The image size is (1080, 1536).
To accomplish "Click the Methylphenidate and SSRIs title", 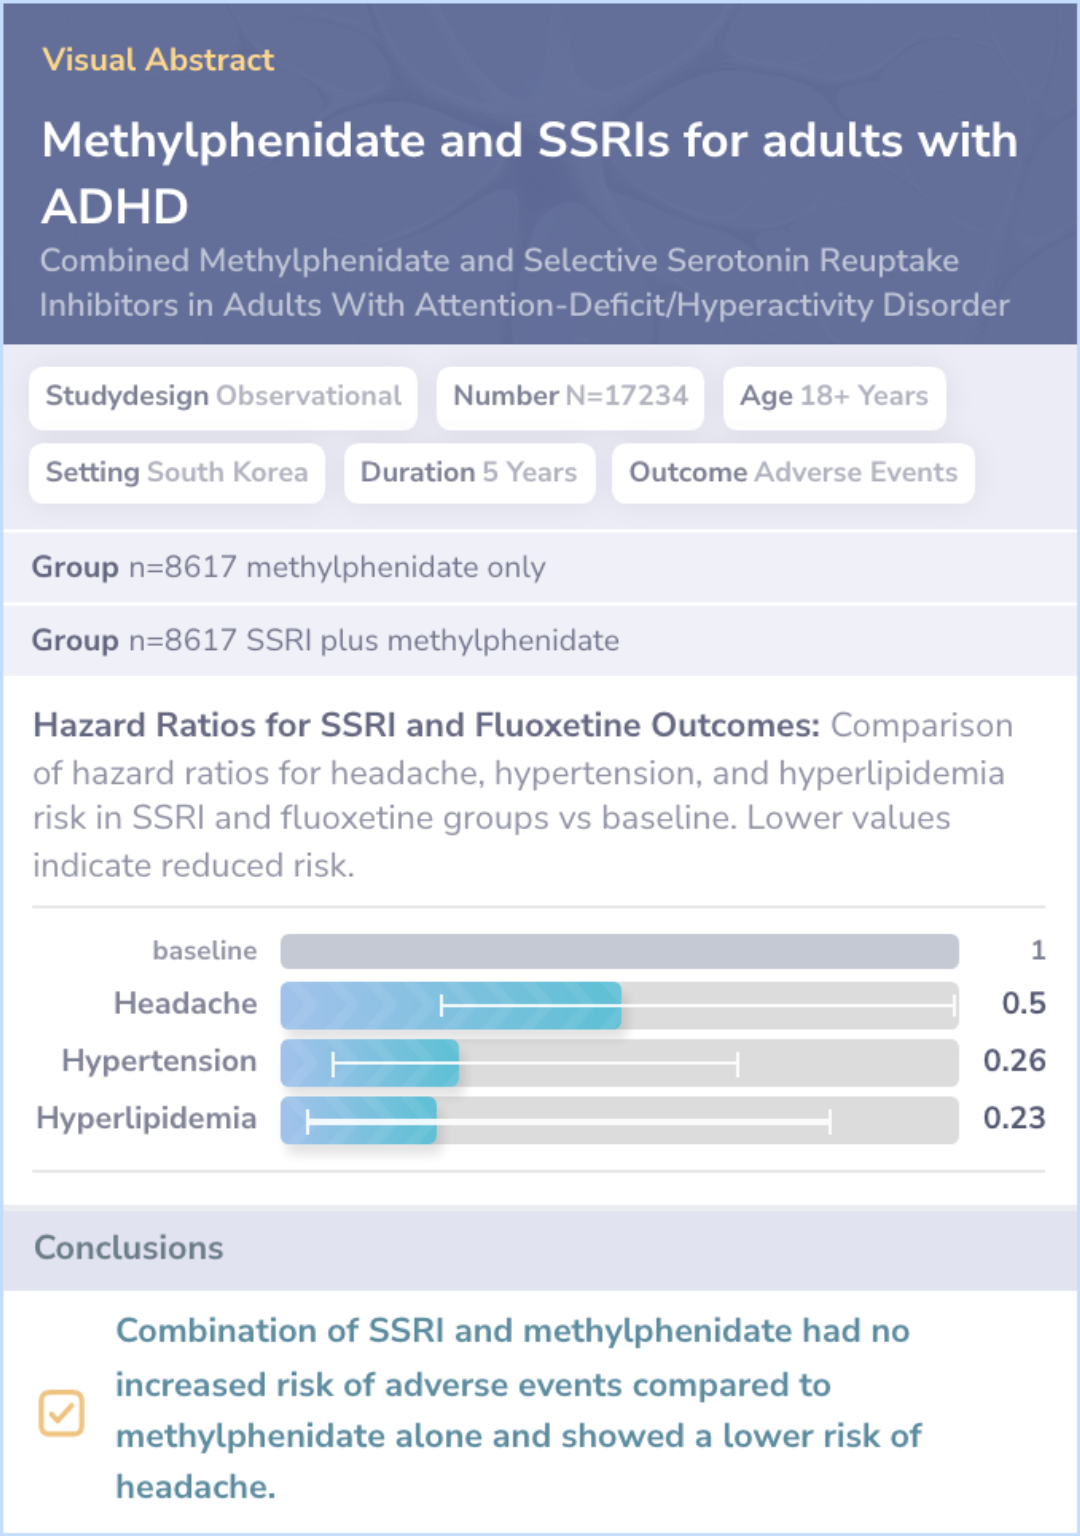I will click(x=529, y=173).
